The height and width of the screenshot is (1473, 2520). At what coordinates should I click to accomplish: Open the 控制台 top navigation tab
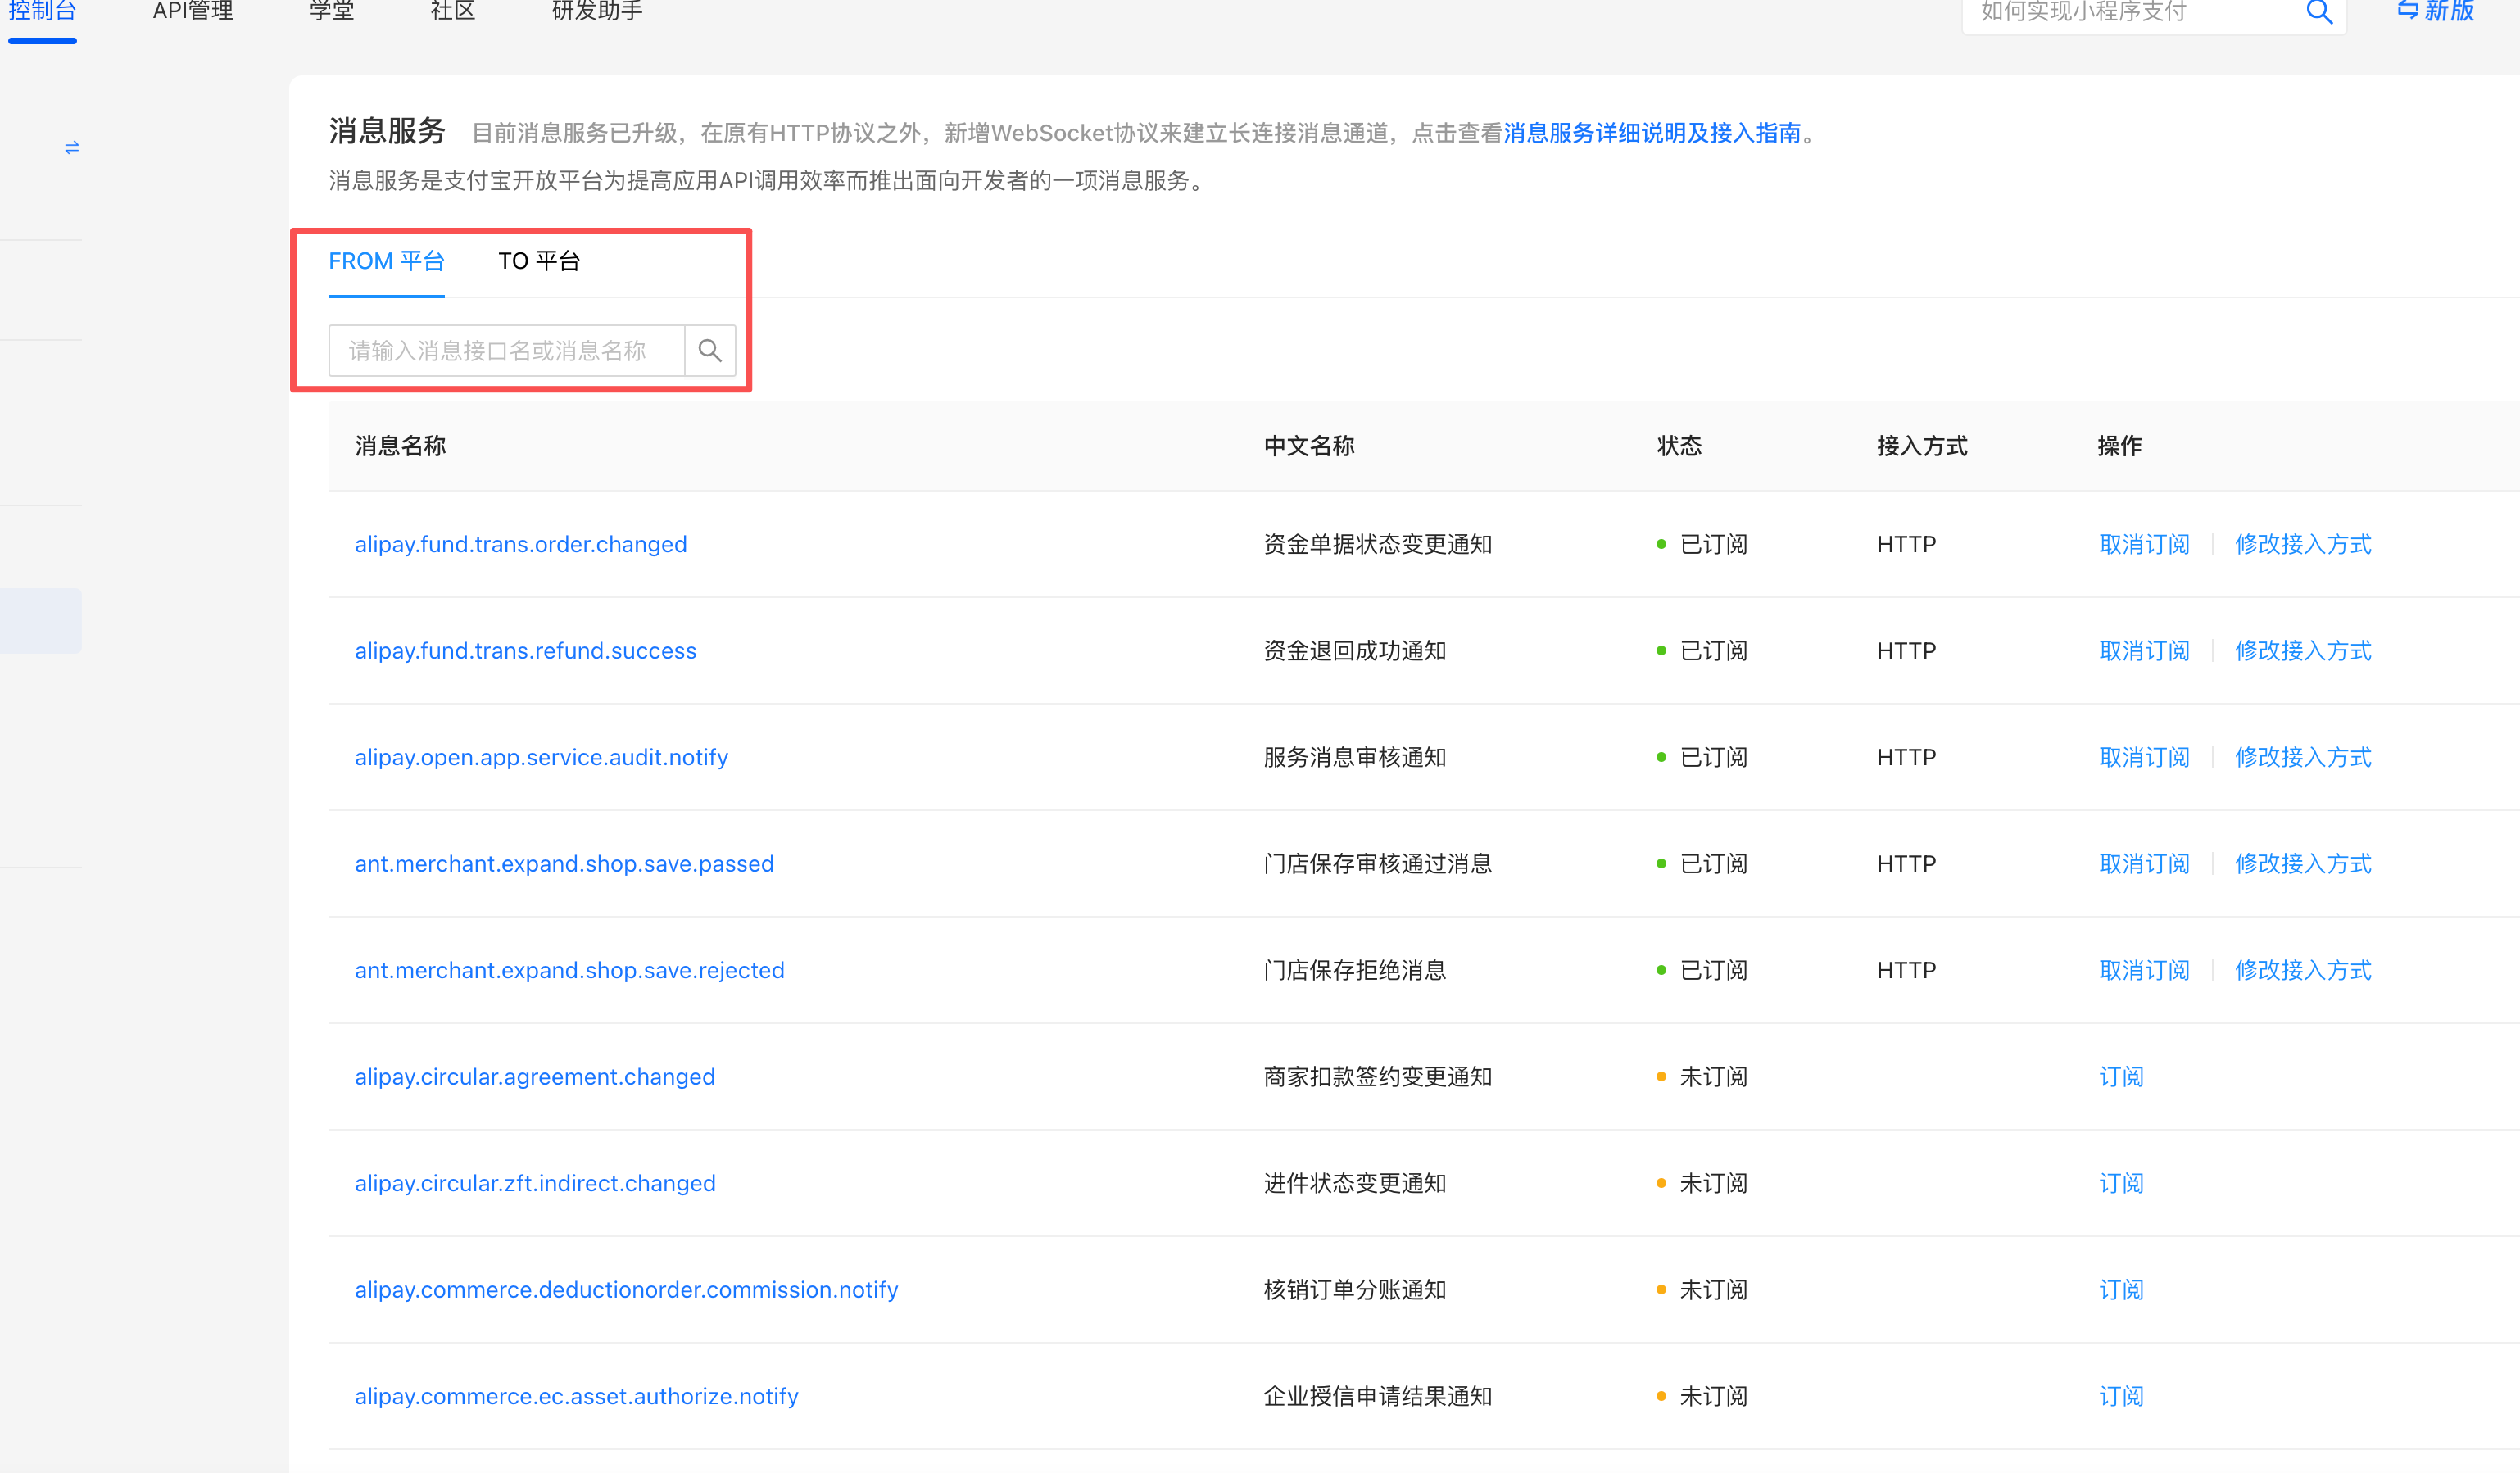pyautogui.click(x=42, y=12)
